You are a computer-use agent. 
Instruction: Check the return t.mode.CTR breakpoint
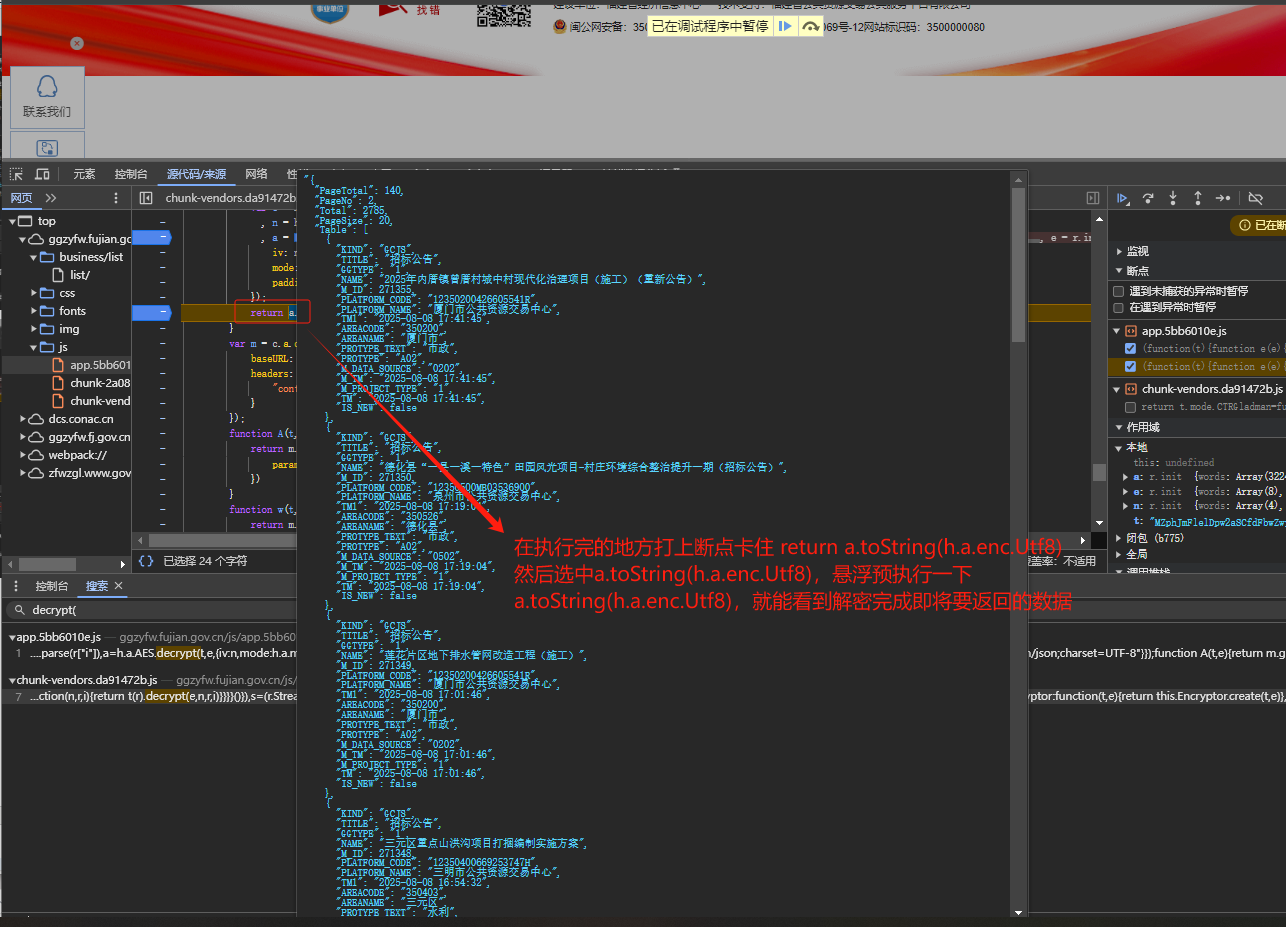coord(1131,407)
